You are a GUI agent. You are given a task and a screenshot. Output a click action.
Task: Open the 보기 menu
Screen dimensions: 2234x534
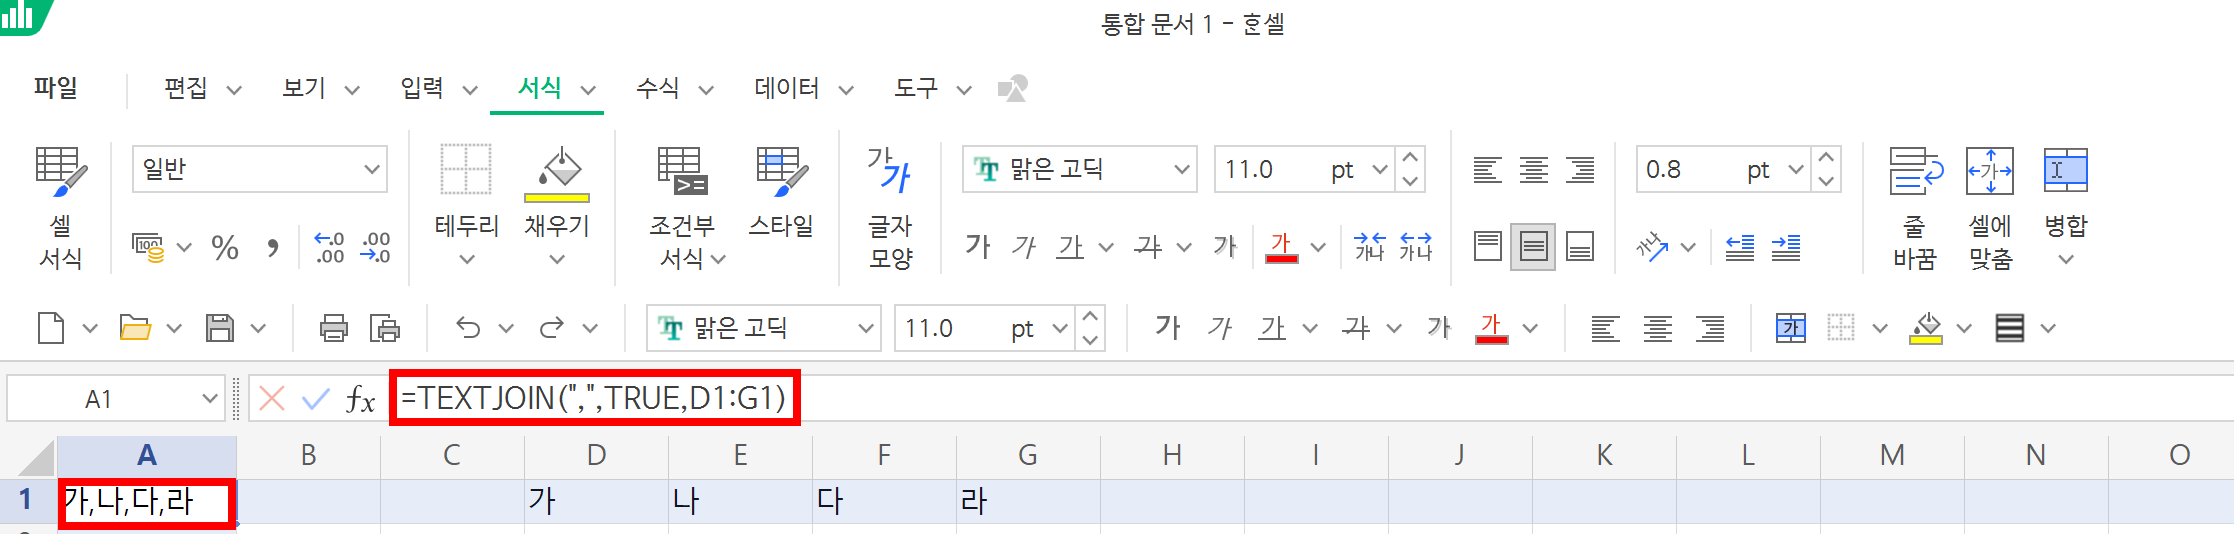304,88
